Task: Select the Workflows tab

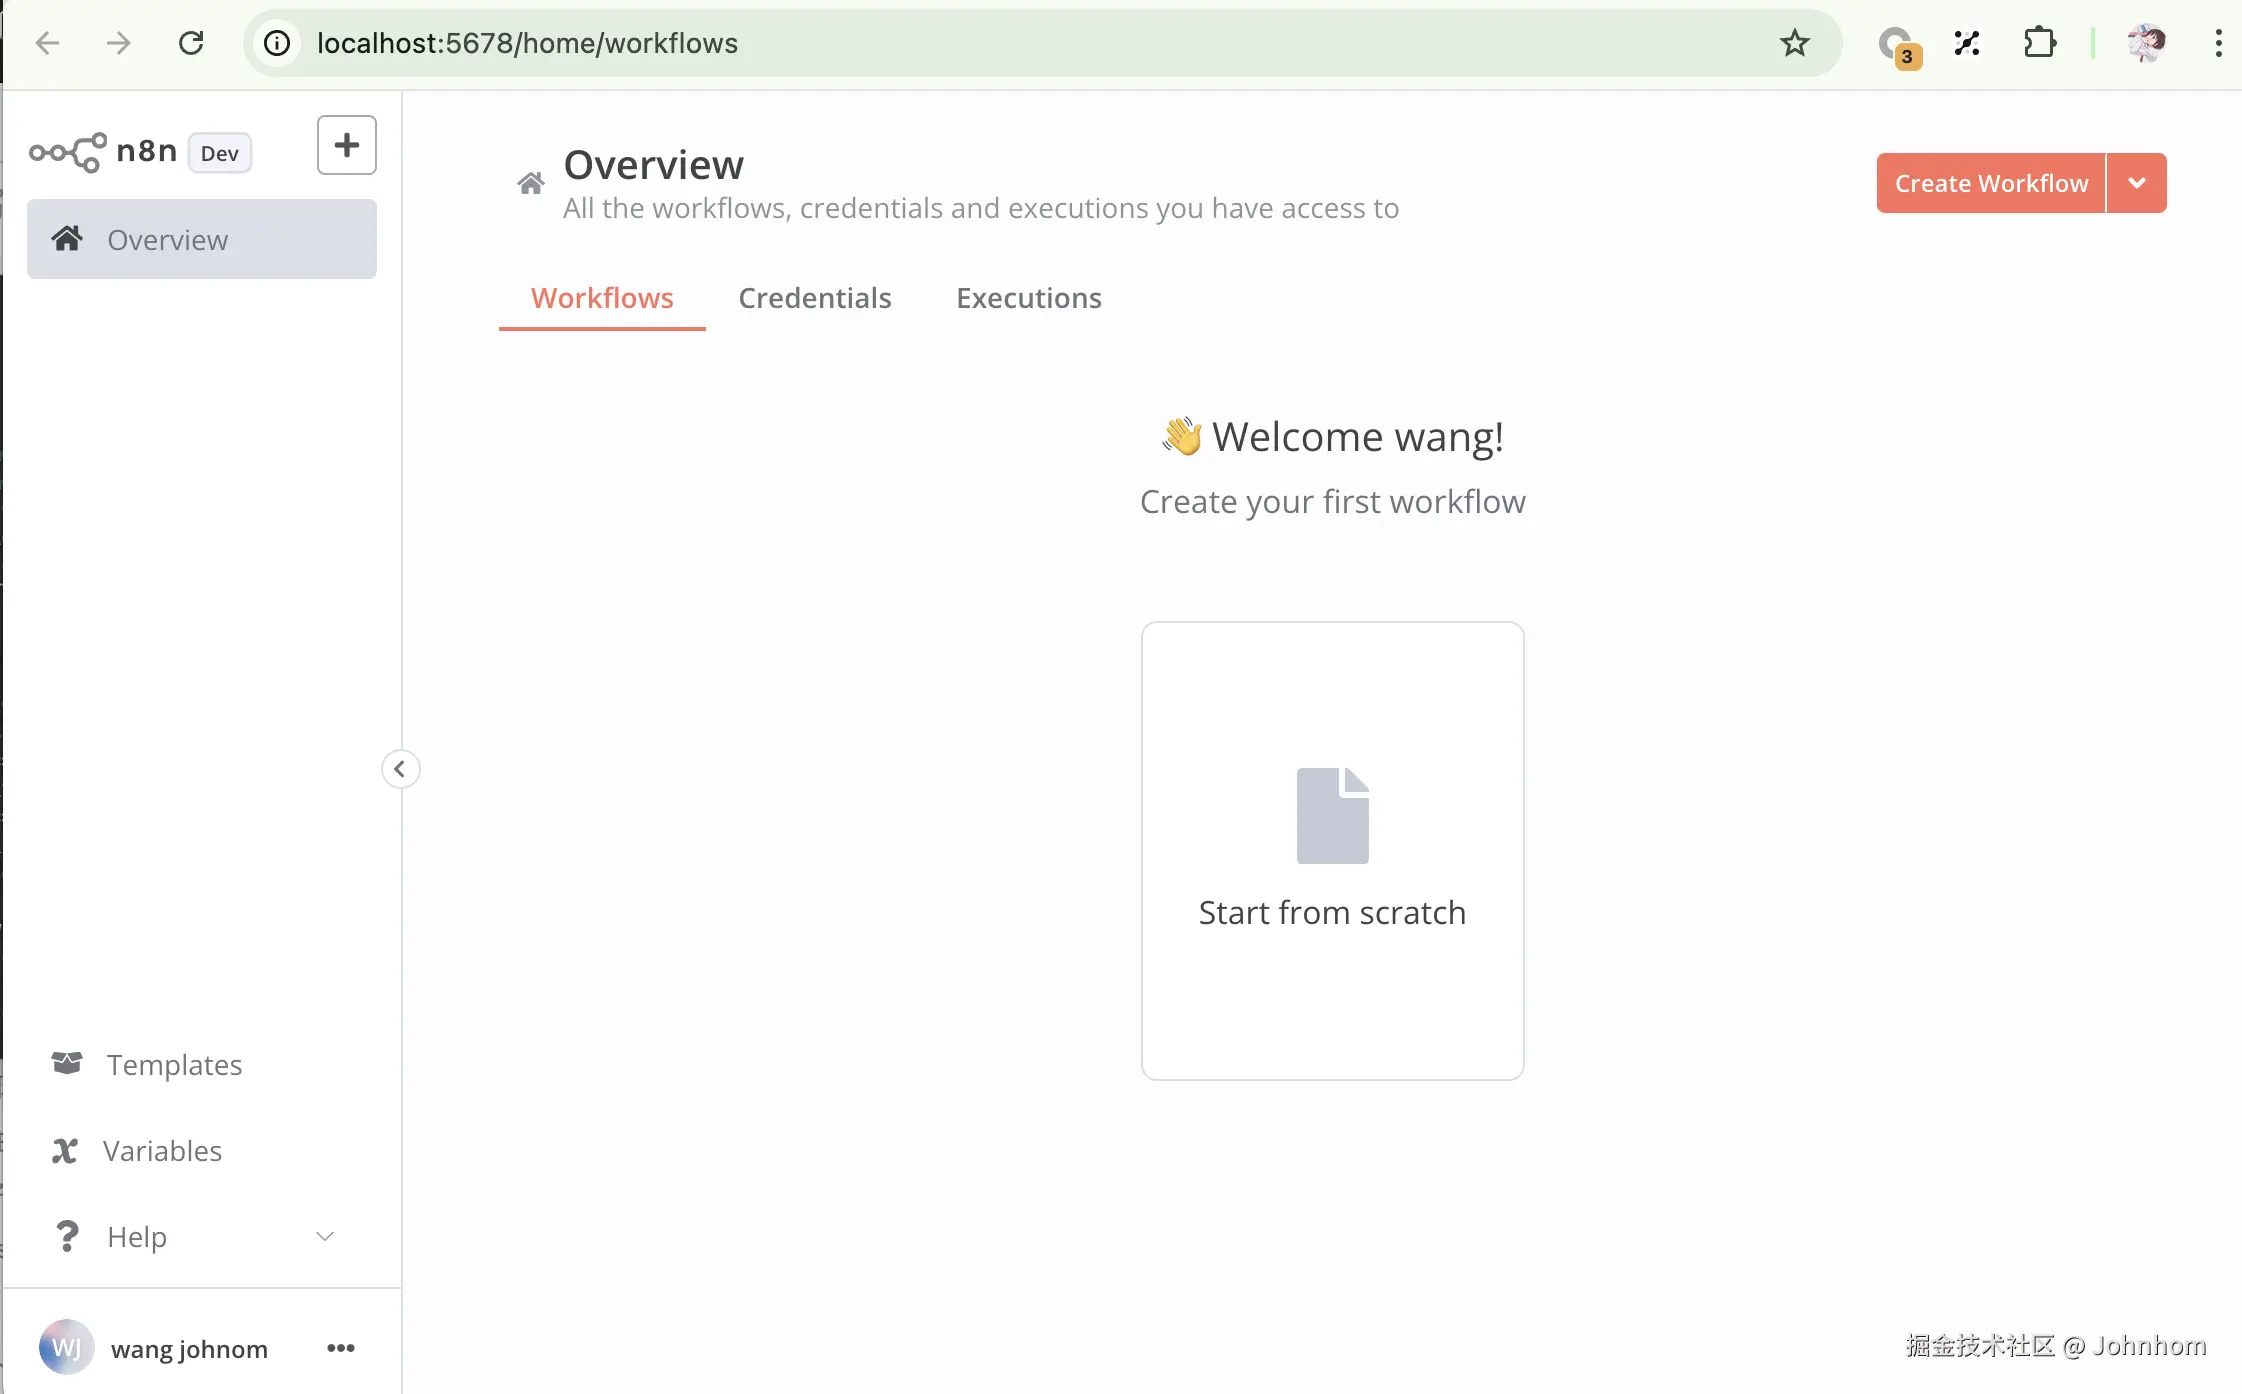Action: 602,298
